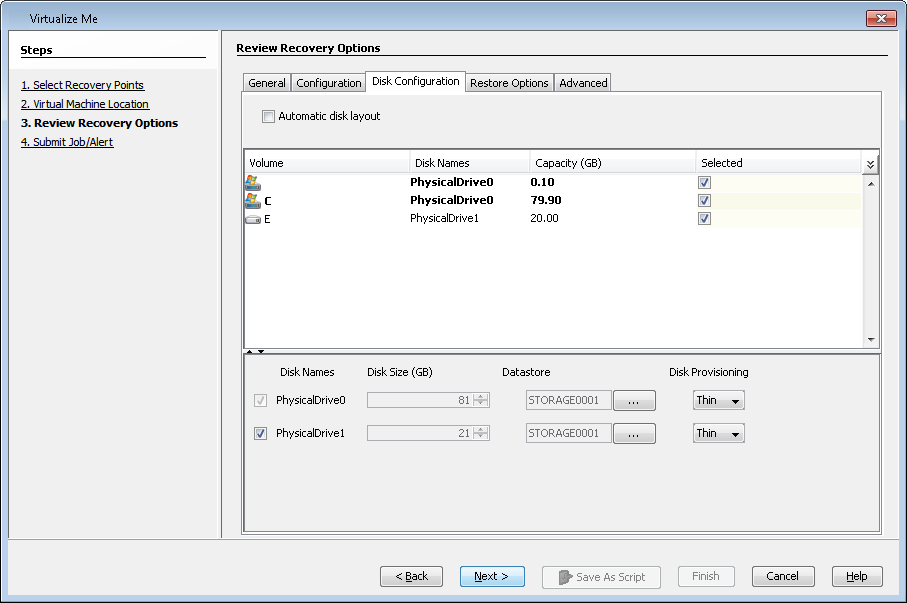This screenshot has height=603, width=907.
Task: Uncheck the Selected box for volume E
Action: (x=704, y=218)
